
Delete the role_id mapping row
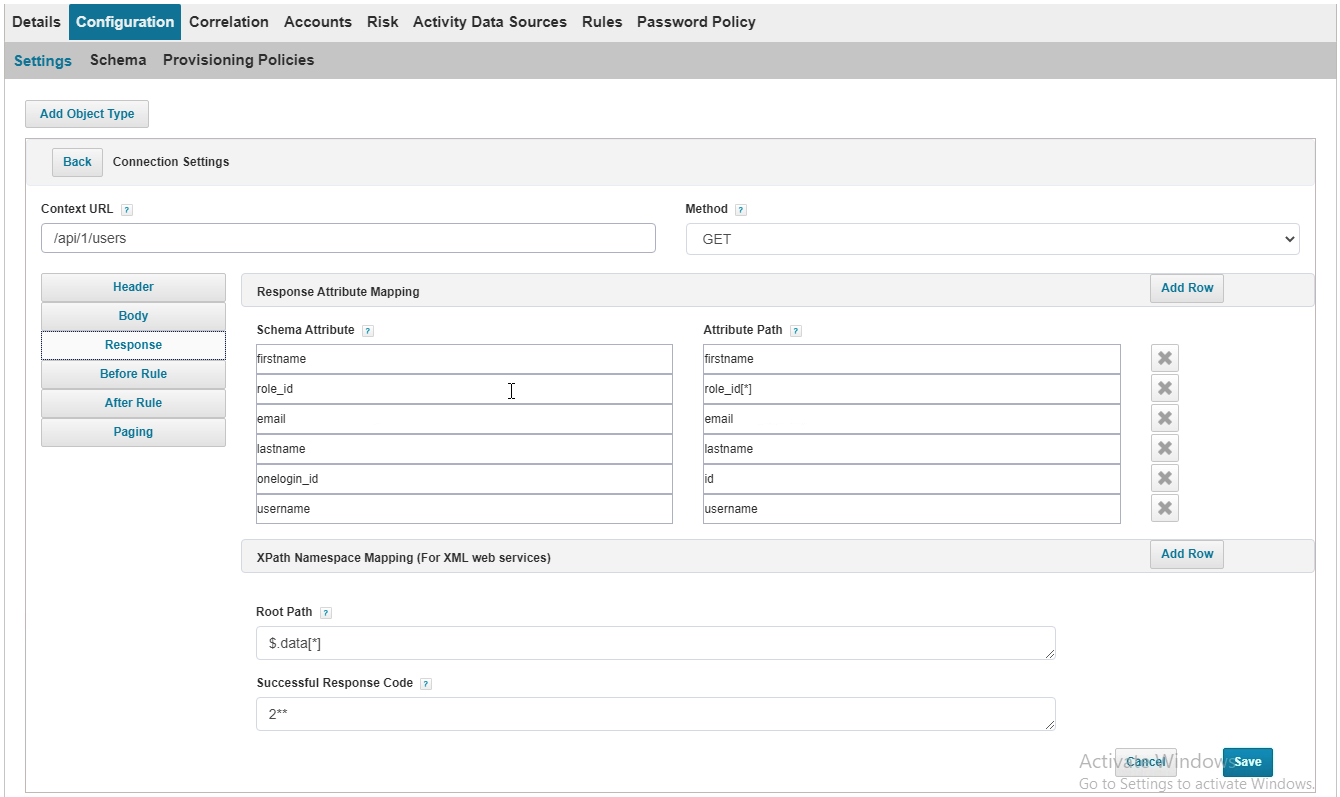click(x=1164, y=388)
